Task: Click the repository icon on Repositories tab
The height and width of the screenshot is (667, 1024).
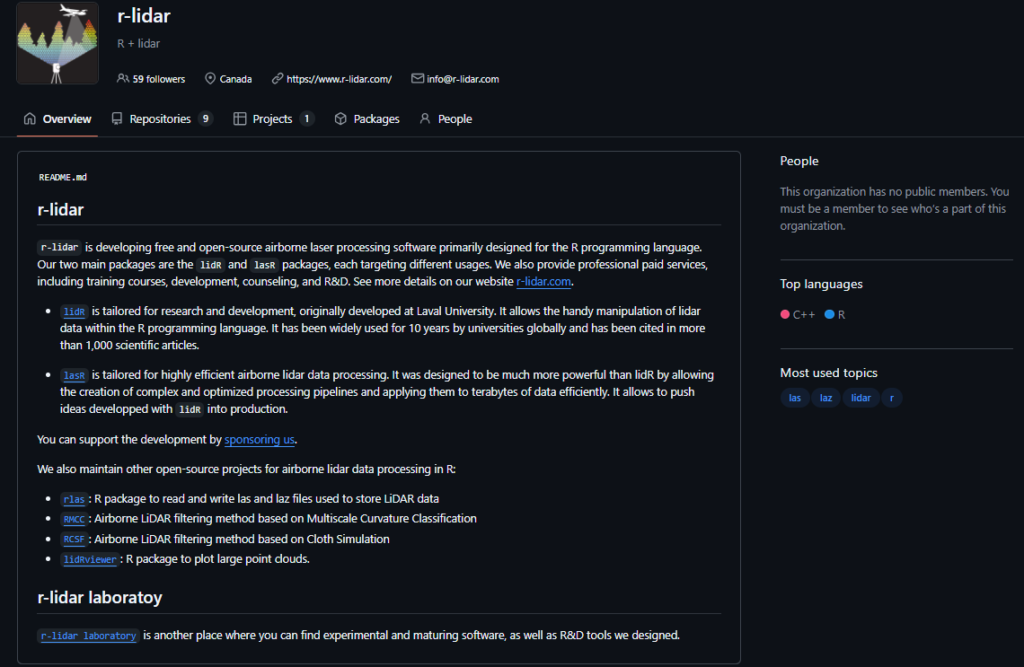Action: point(118,119)
